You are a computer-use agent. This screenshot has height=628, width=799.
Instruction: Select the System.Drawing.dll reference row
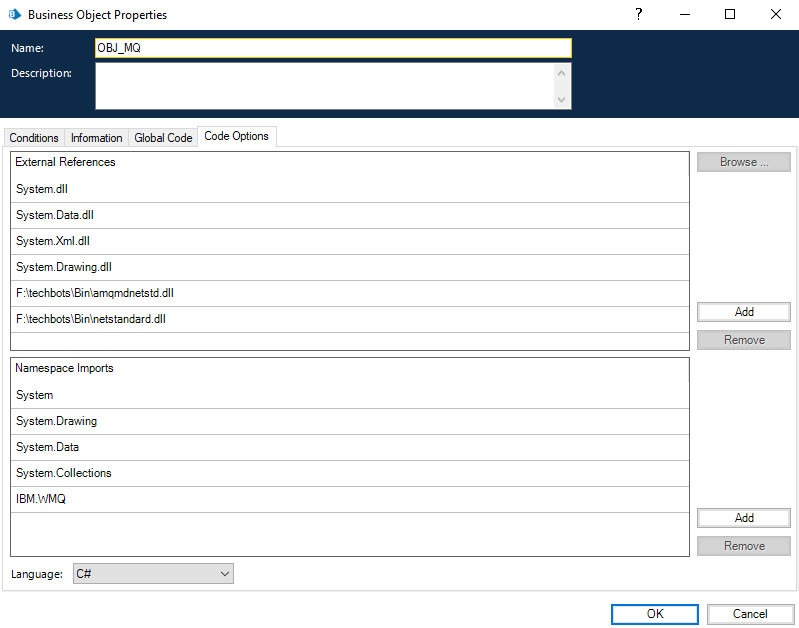tap(350, 267)
